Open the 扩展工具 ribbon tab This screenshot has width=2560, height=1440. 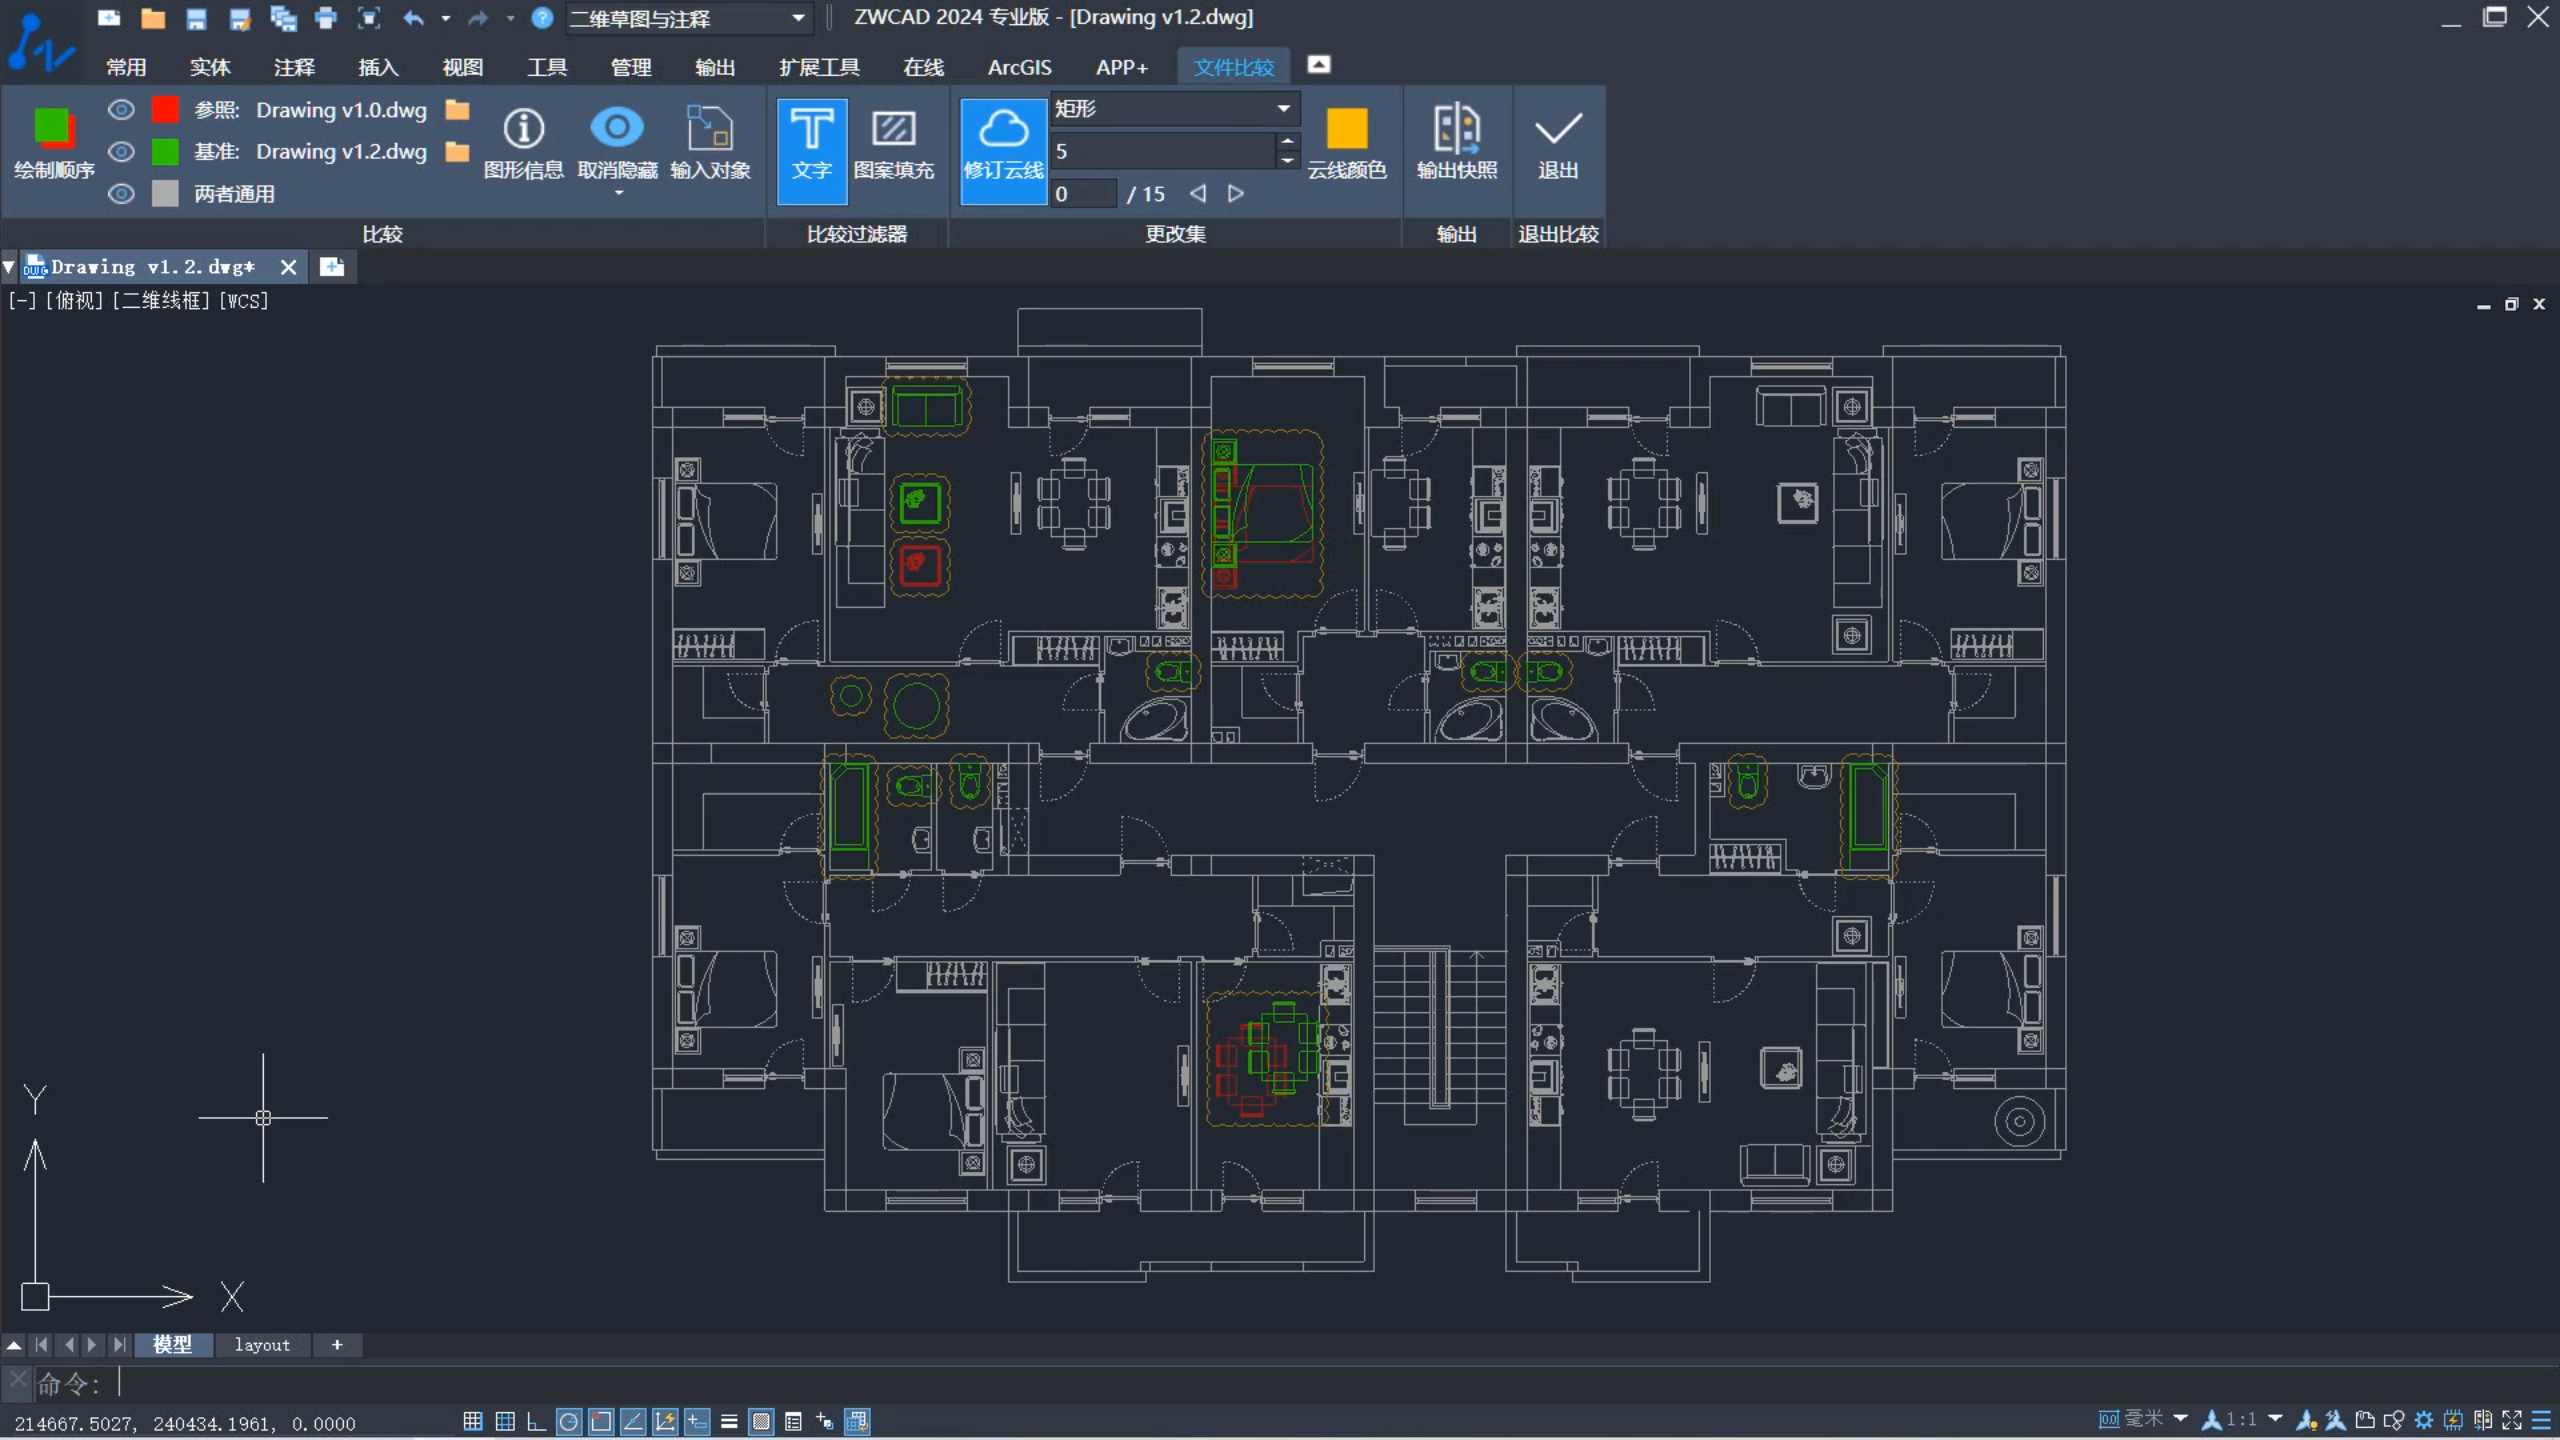click(819, 67)
